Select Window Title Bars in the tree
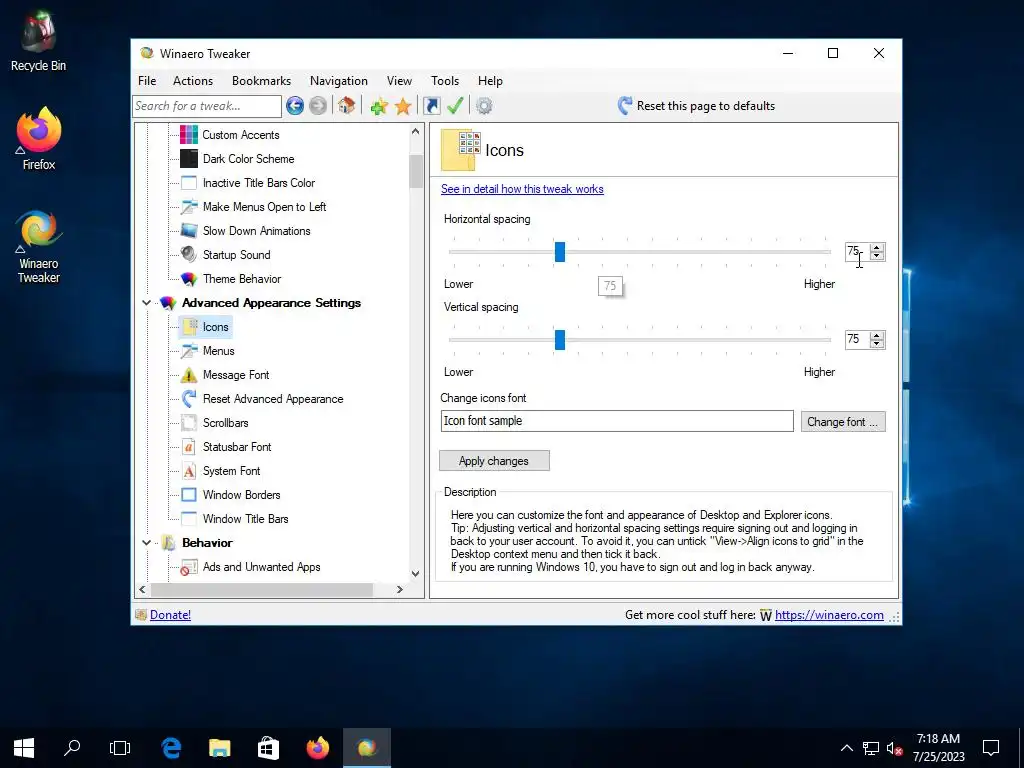Image resolution: width=1024 pixels, height=768 pixels. pyautogui.click(x=246, y=519)
